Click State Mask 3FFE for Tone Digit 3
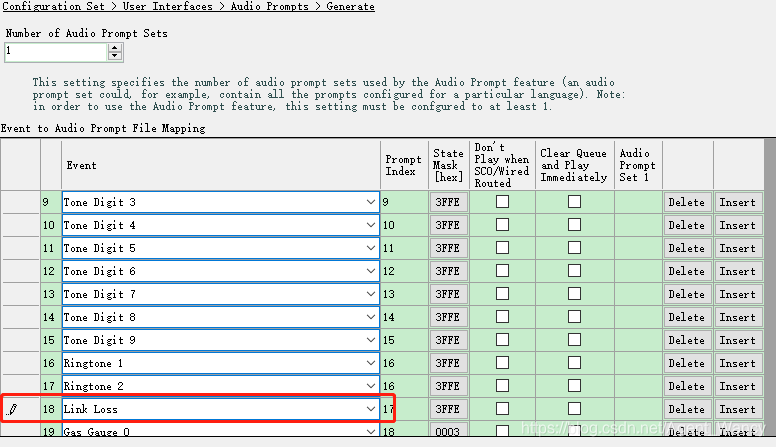 tap(448, 202)
